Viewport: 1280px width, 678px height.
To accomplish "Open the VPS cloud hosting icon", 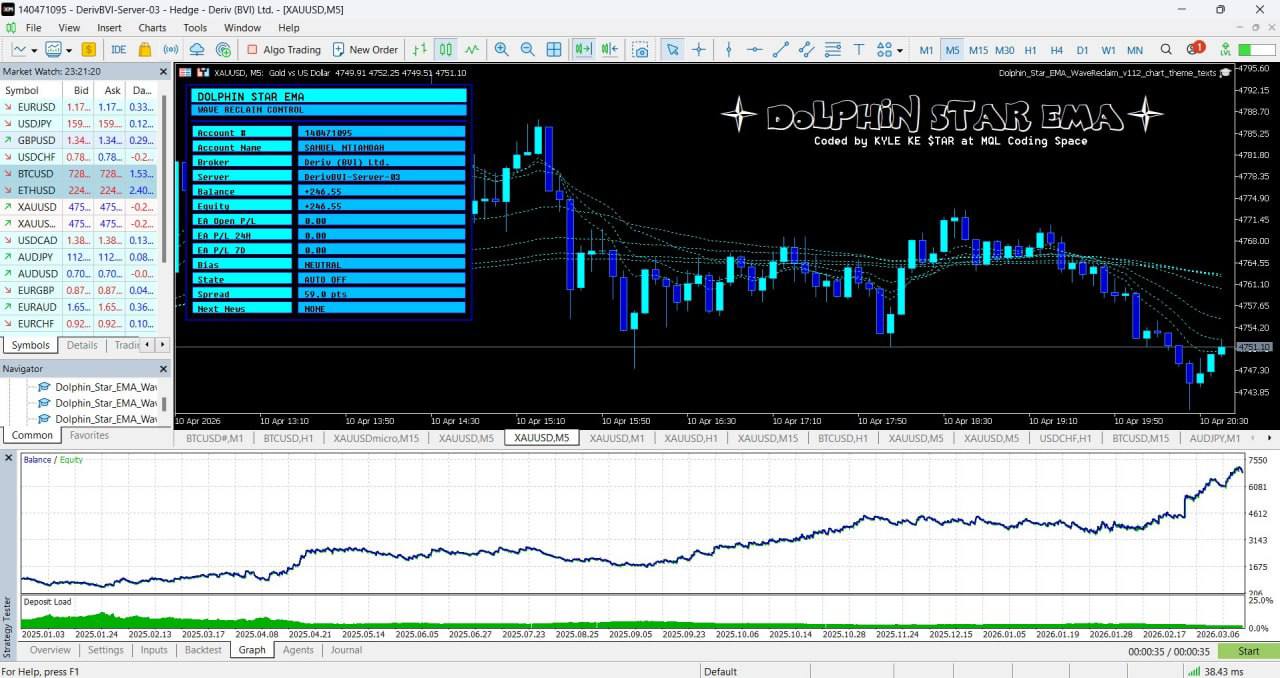I will pos(197,49).
